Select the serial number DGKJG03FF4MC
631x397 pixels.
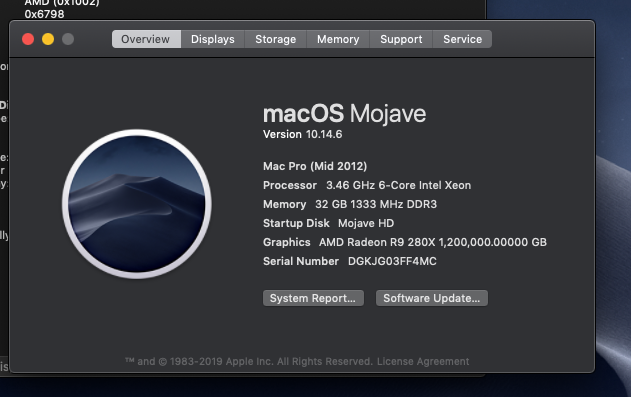[x=392, y=261]
